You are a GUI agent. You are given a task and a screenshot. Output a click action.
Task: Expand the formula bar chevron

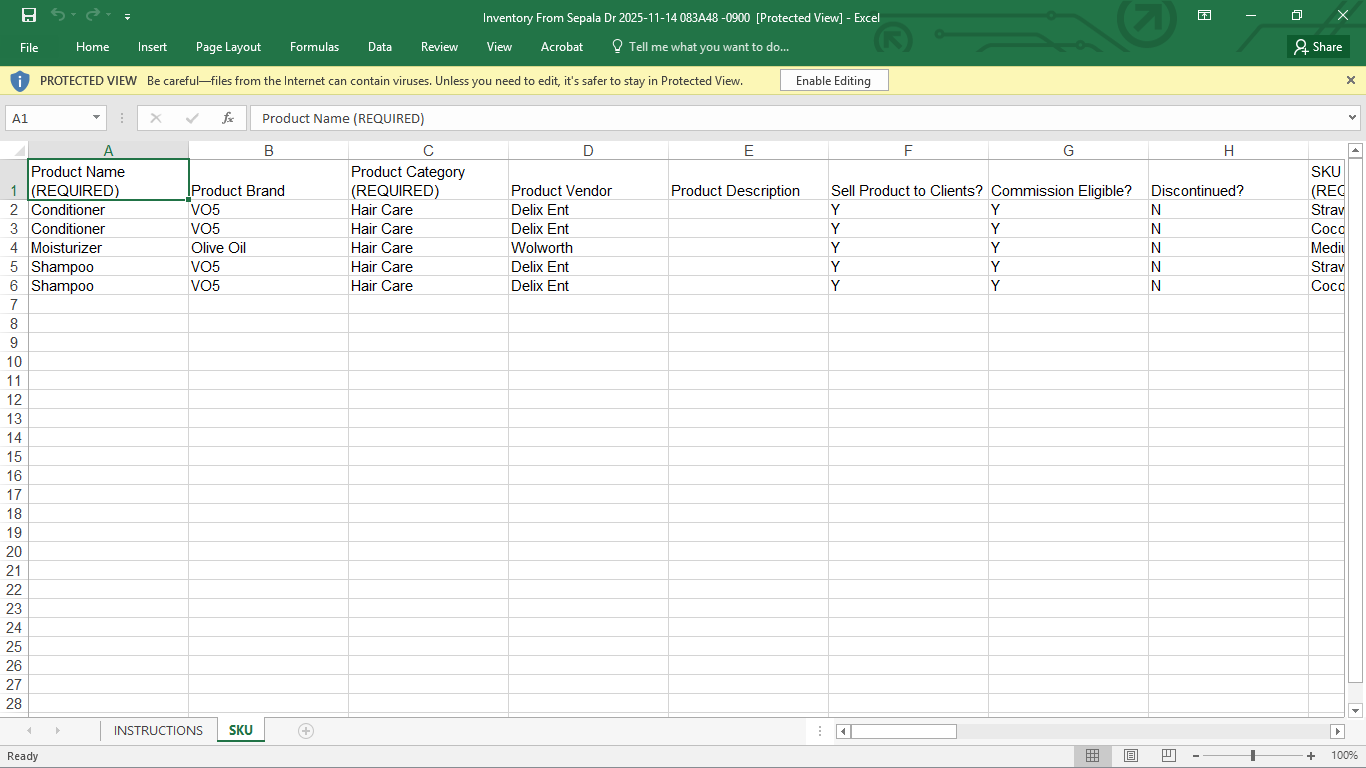[x=1353, y=118]
